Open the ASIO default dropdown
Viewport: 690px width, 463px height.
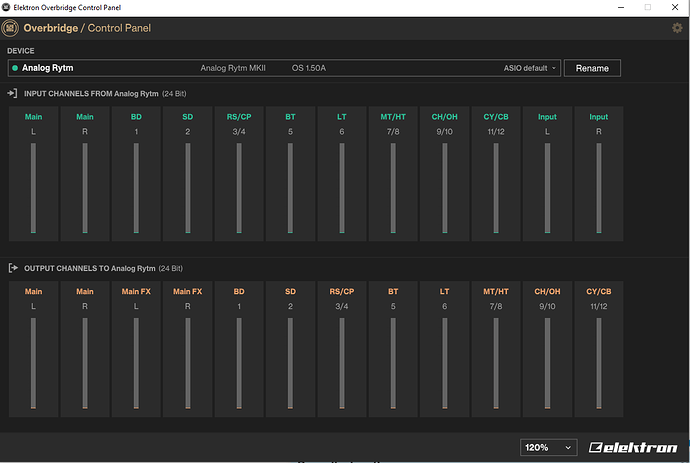530,68
